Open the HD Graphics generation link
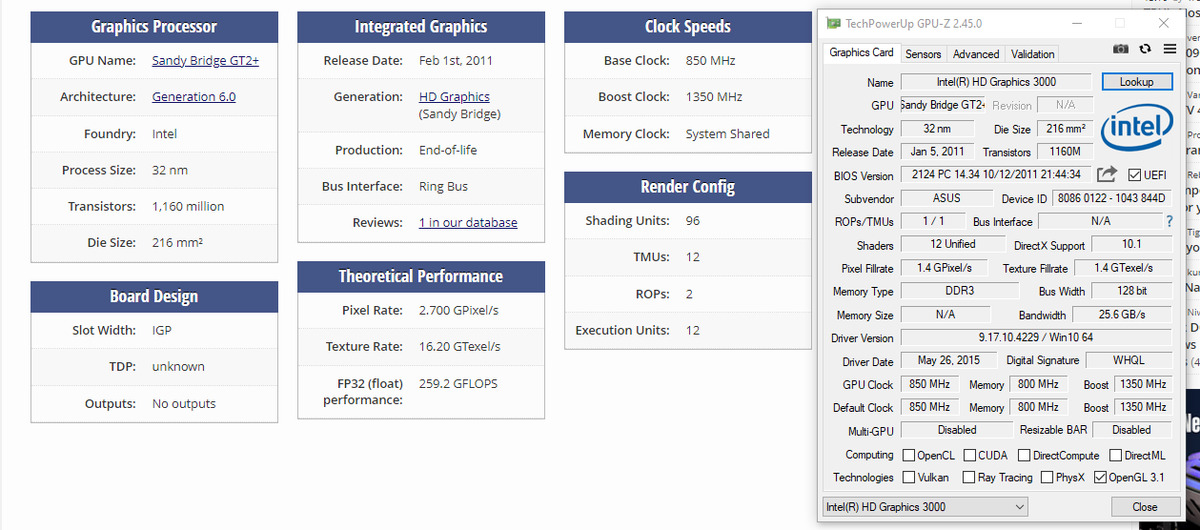The width and height of the screenshot is (1200, 530). tap(454, 97)
